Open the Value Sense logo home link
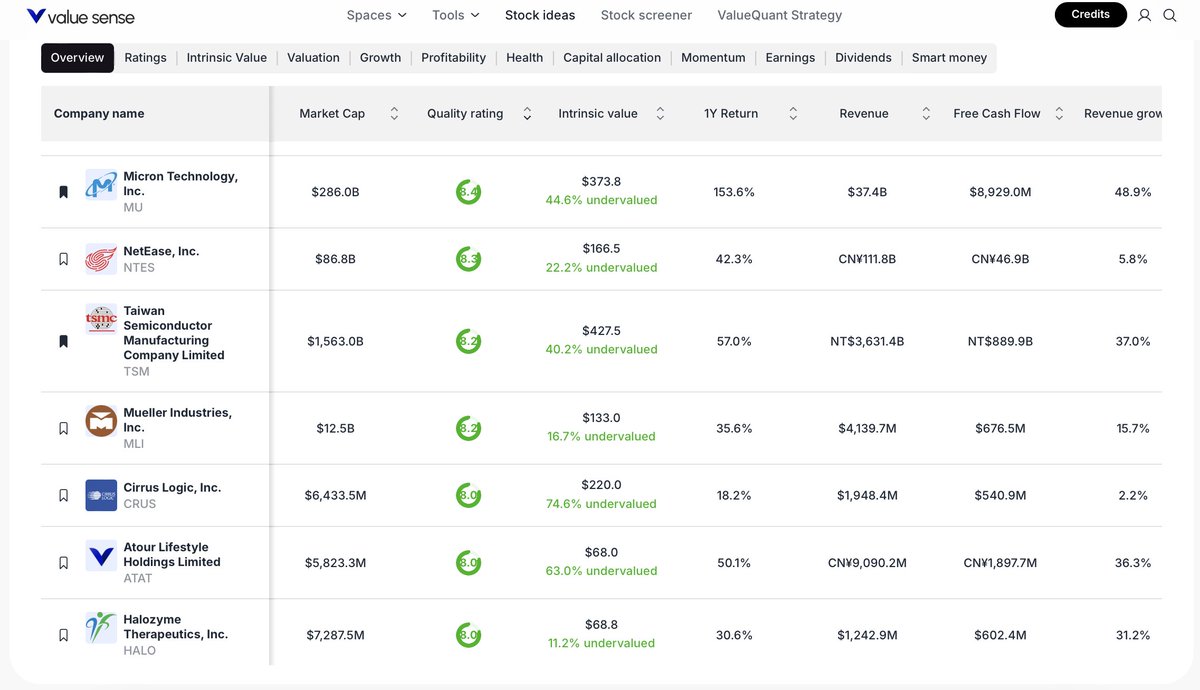Screen dimensions: 1200x690 coord(81,16)
